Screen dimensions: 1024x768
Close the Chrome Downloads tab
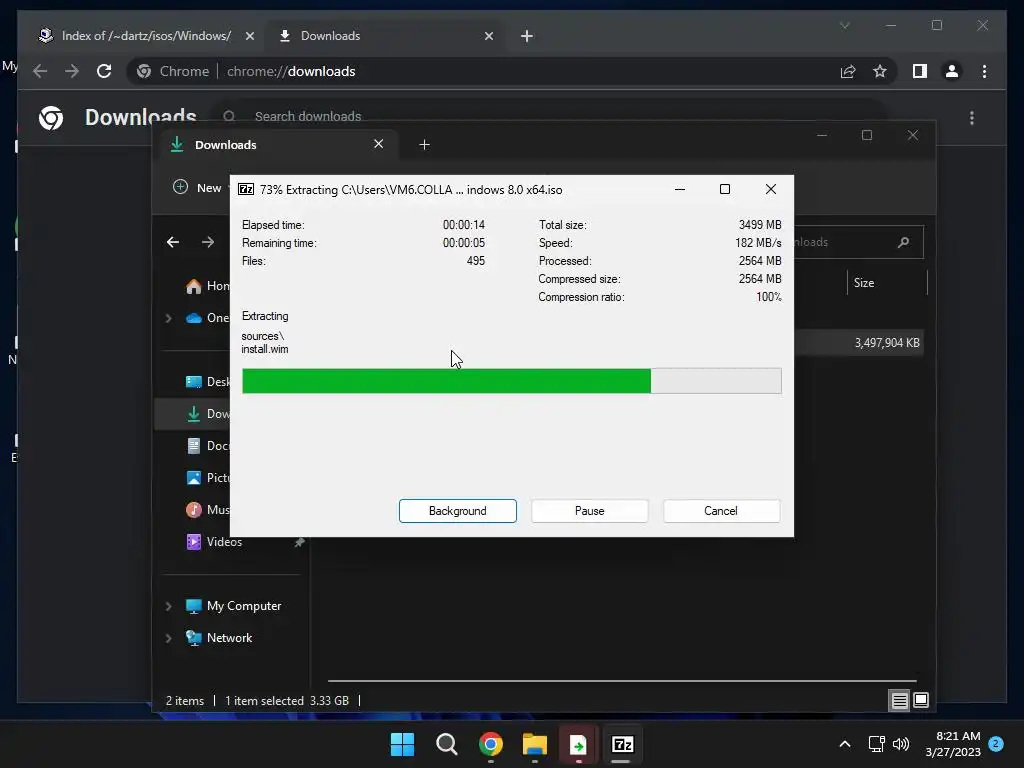pos(488,36)
